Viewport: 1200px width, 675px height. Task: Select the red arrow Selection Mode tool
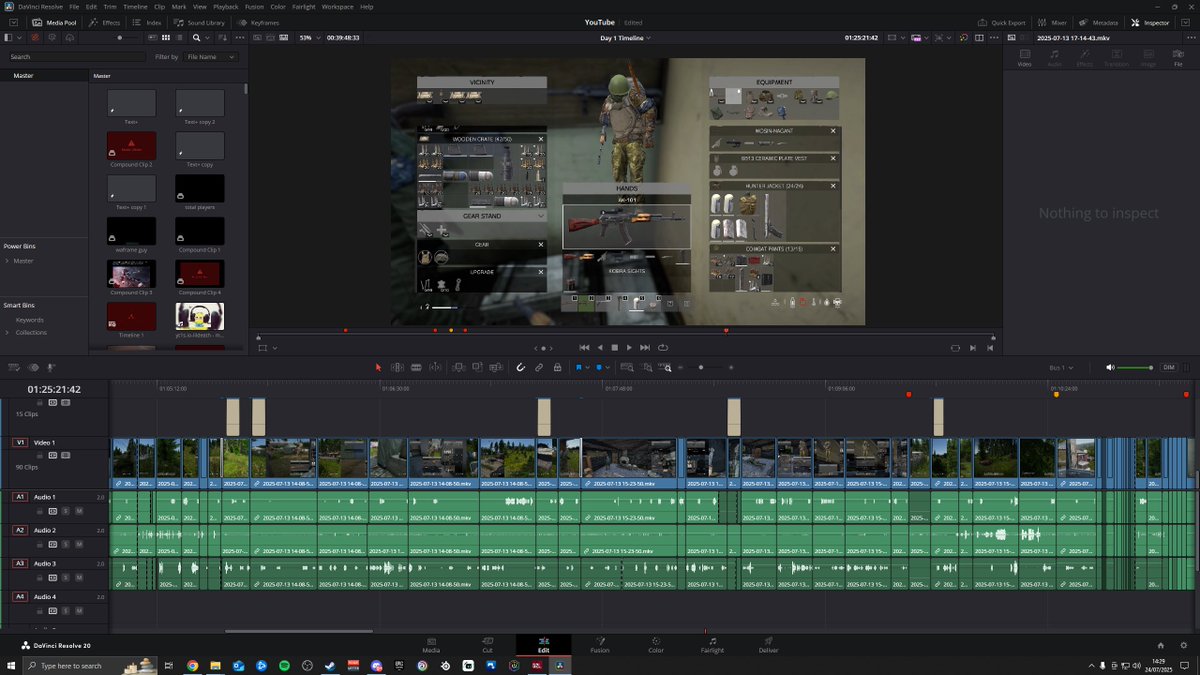pos(378,367)
